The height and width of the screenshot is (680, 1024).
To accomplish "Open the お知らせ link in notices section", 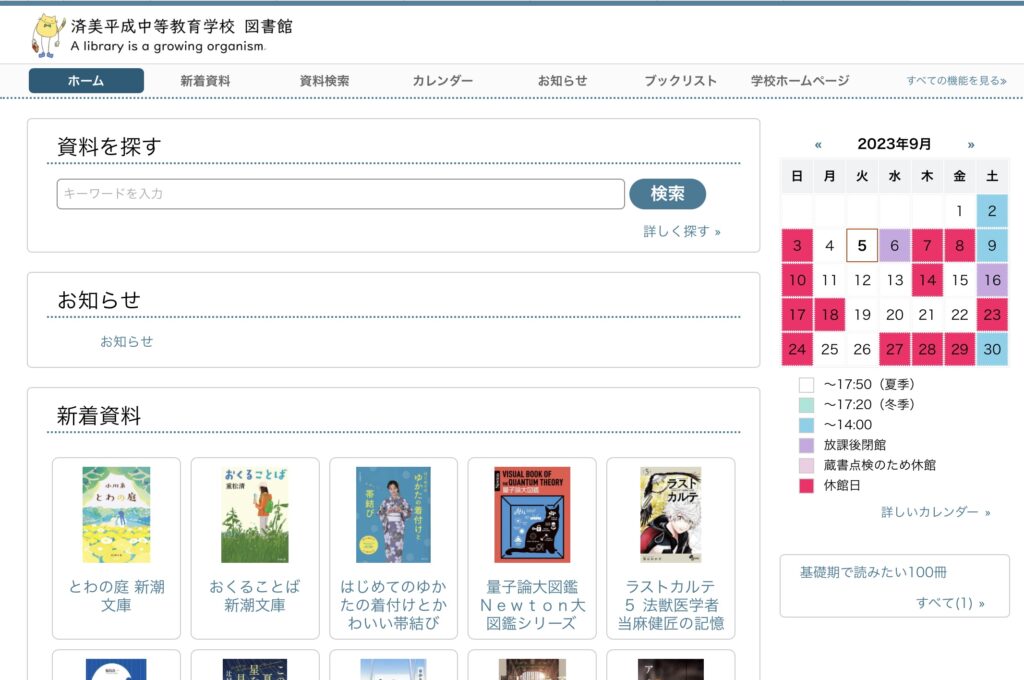I will pyautogui.click(x=126, y=341).
